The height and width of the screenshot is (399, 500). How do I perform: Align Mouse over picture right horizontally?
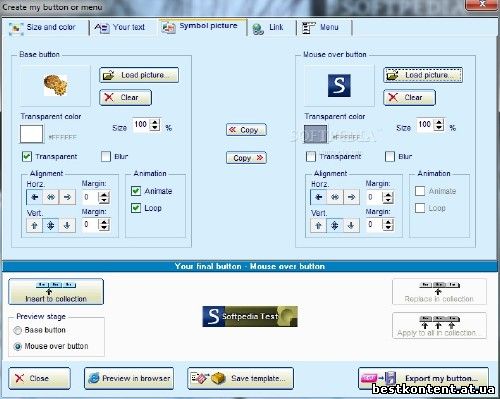[x=351, y=197]
